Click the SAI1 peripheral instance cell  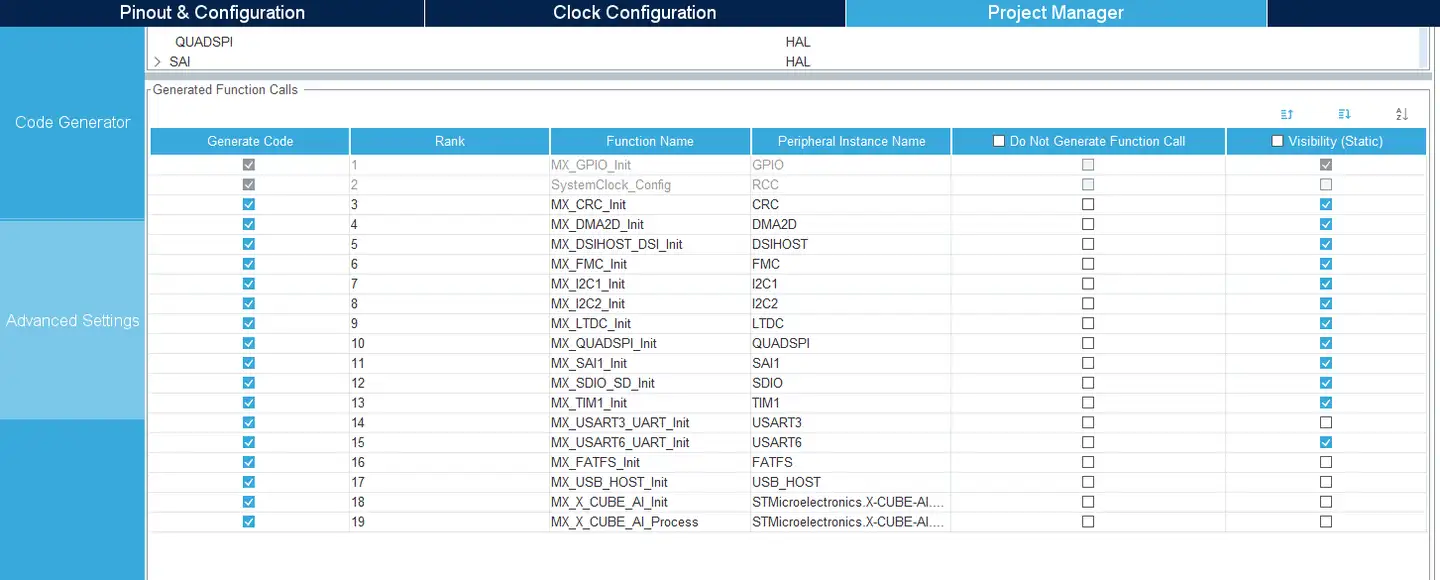tap(851, 363)
